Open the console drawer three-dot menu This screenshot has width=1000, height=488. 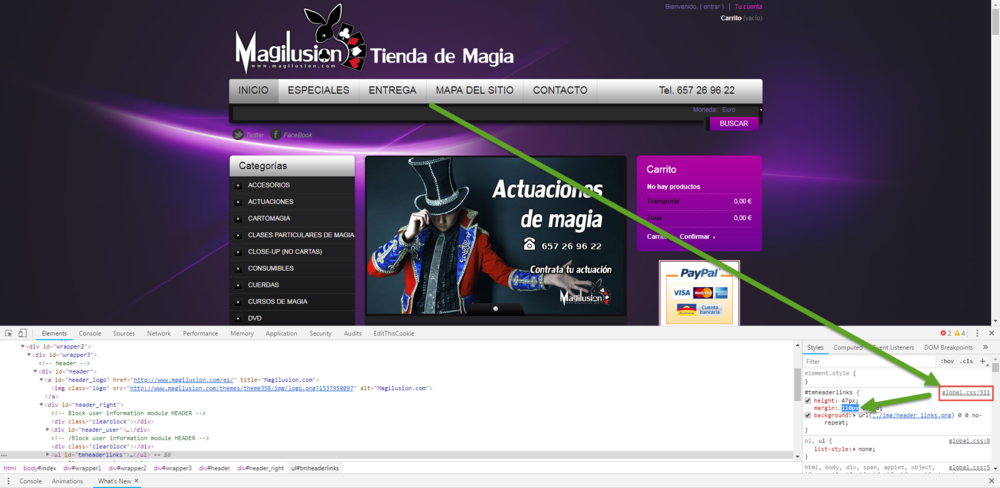click(8, 481)
